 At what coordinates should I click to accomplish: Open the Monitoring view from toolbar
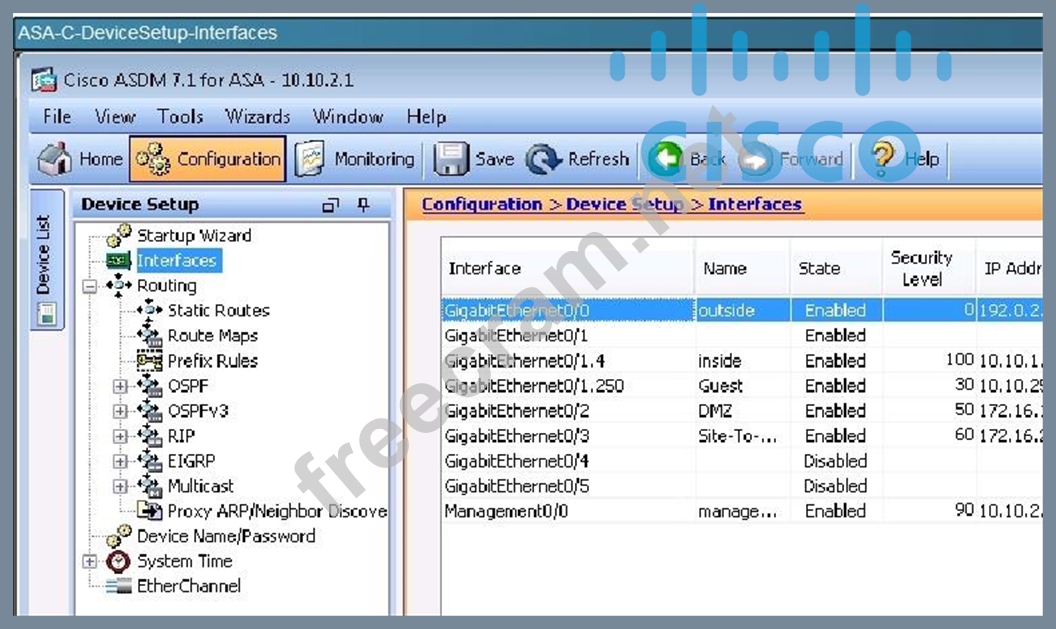(x=355, y=159)
